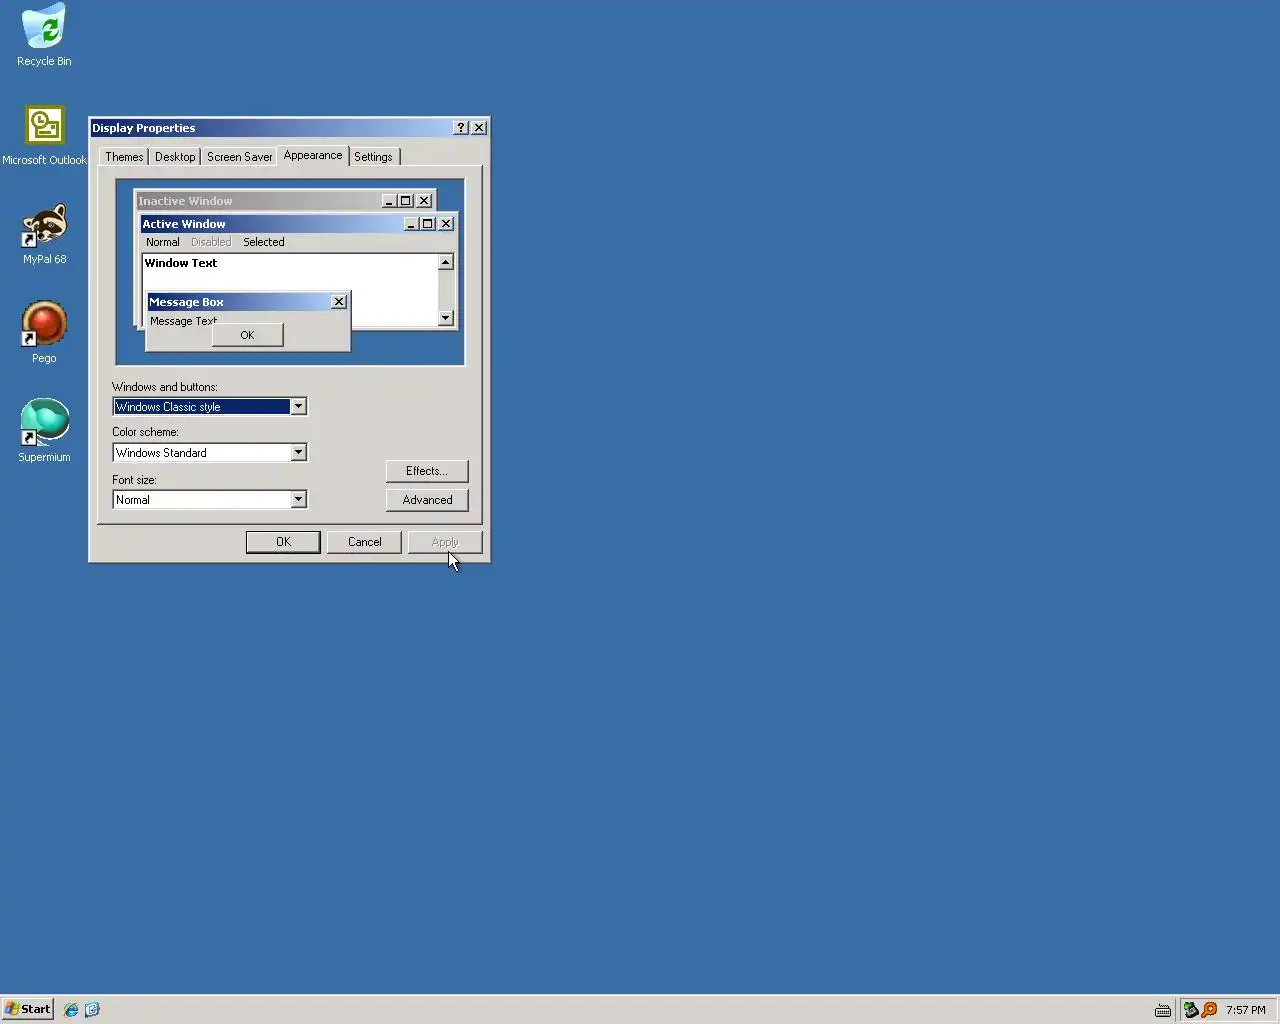Open the Screen Saver tab
Screen dimensions: 1280x1024
[239, 157]
